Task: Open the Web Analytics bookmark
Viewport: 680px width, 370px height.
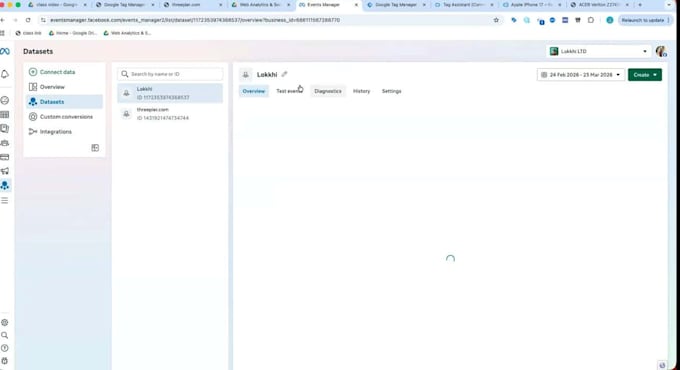Action: pos(127,33)
